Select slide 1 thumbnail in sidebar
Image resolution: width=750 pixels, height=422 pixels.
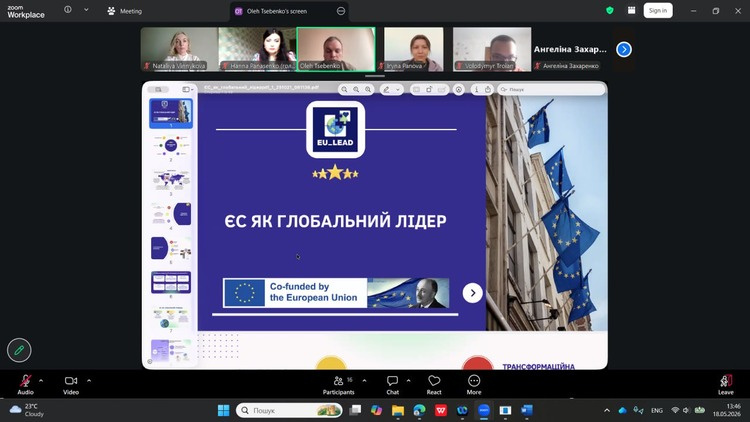coord(171,113)
